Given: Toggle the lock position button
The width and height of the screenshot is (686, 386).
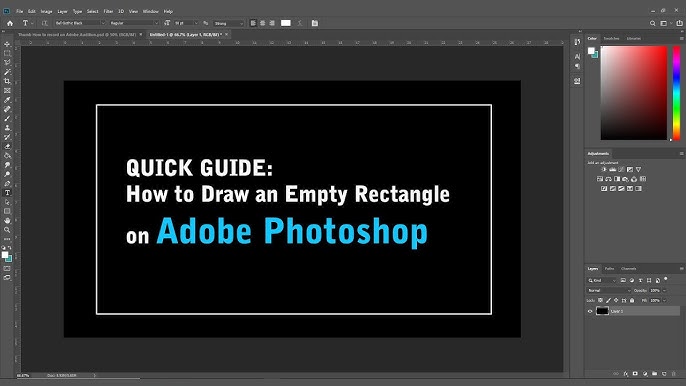Looking at the screenshot, I should coord(616,300).
